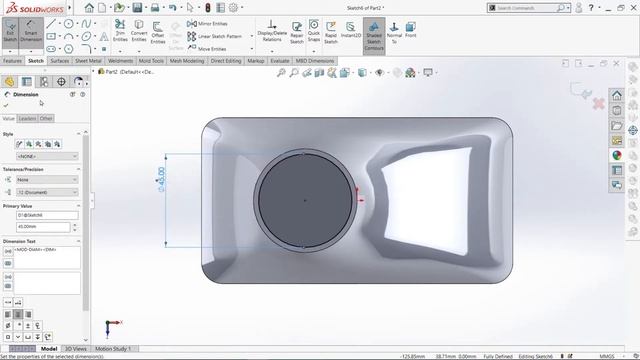This screenshot has width=640, height=360.
Task: Select the sketch Text tool
Action: (104, 36)
